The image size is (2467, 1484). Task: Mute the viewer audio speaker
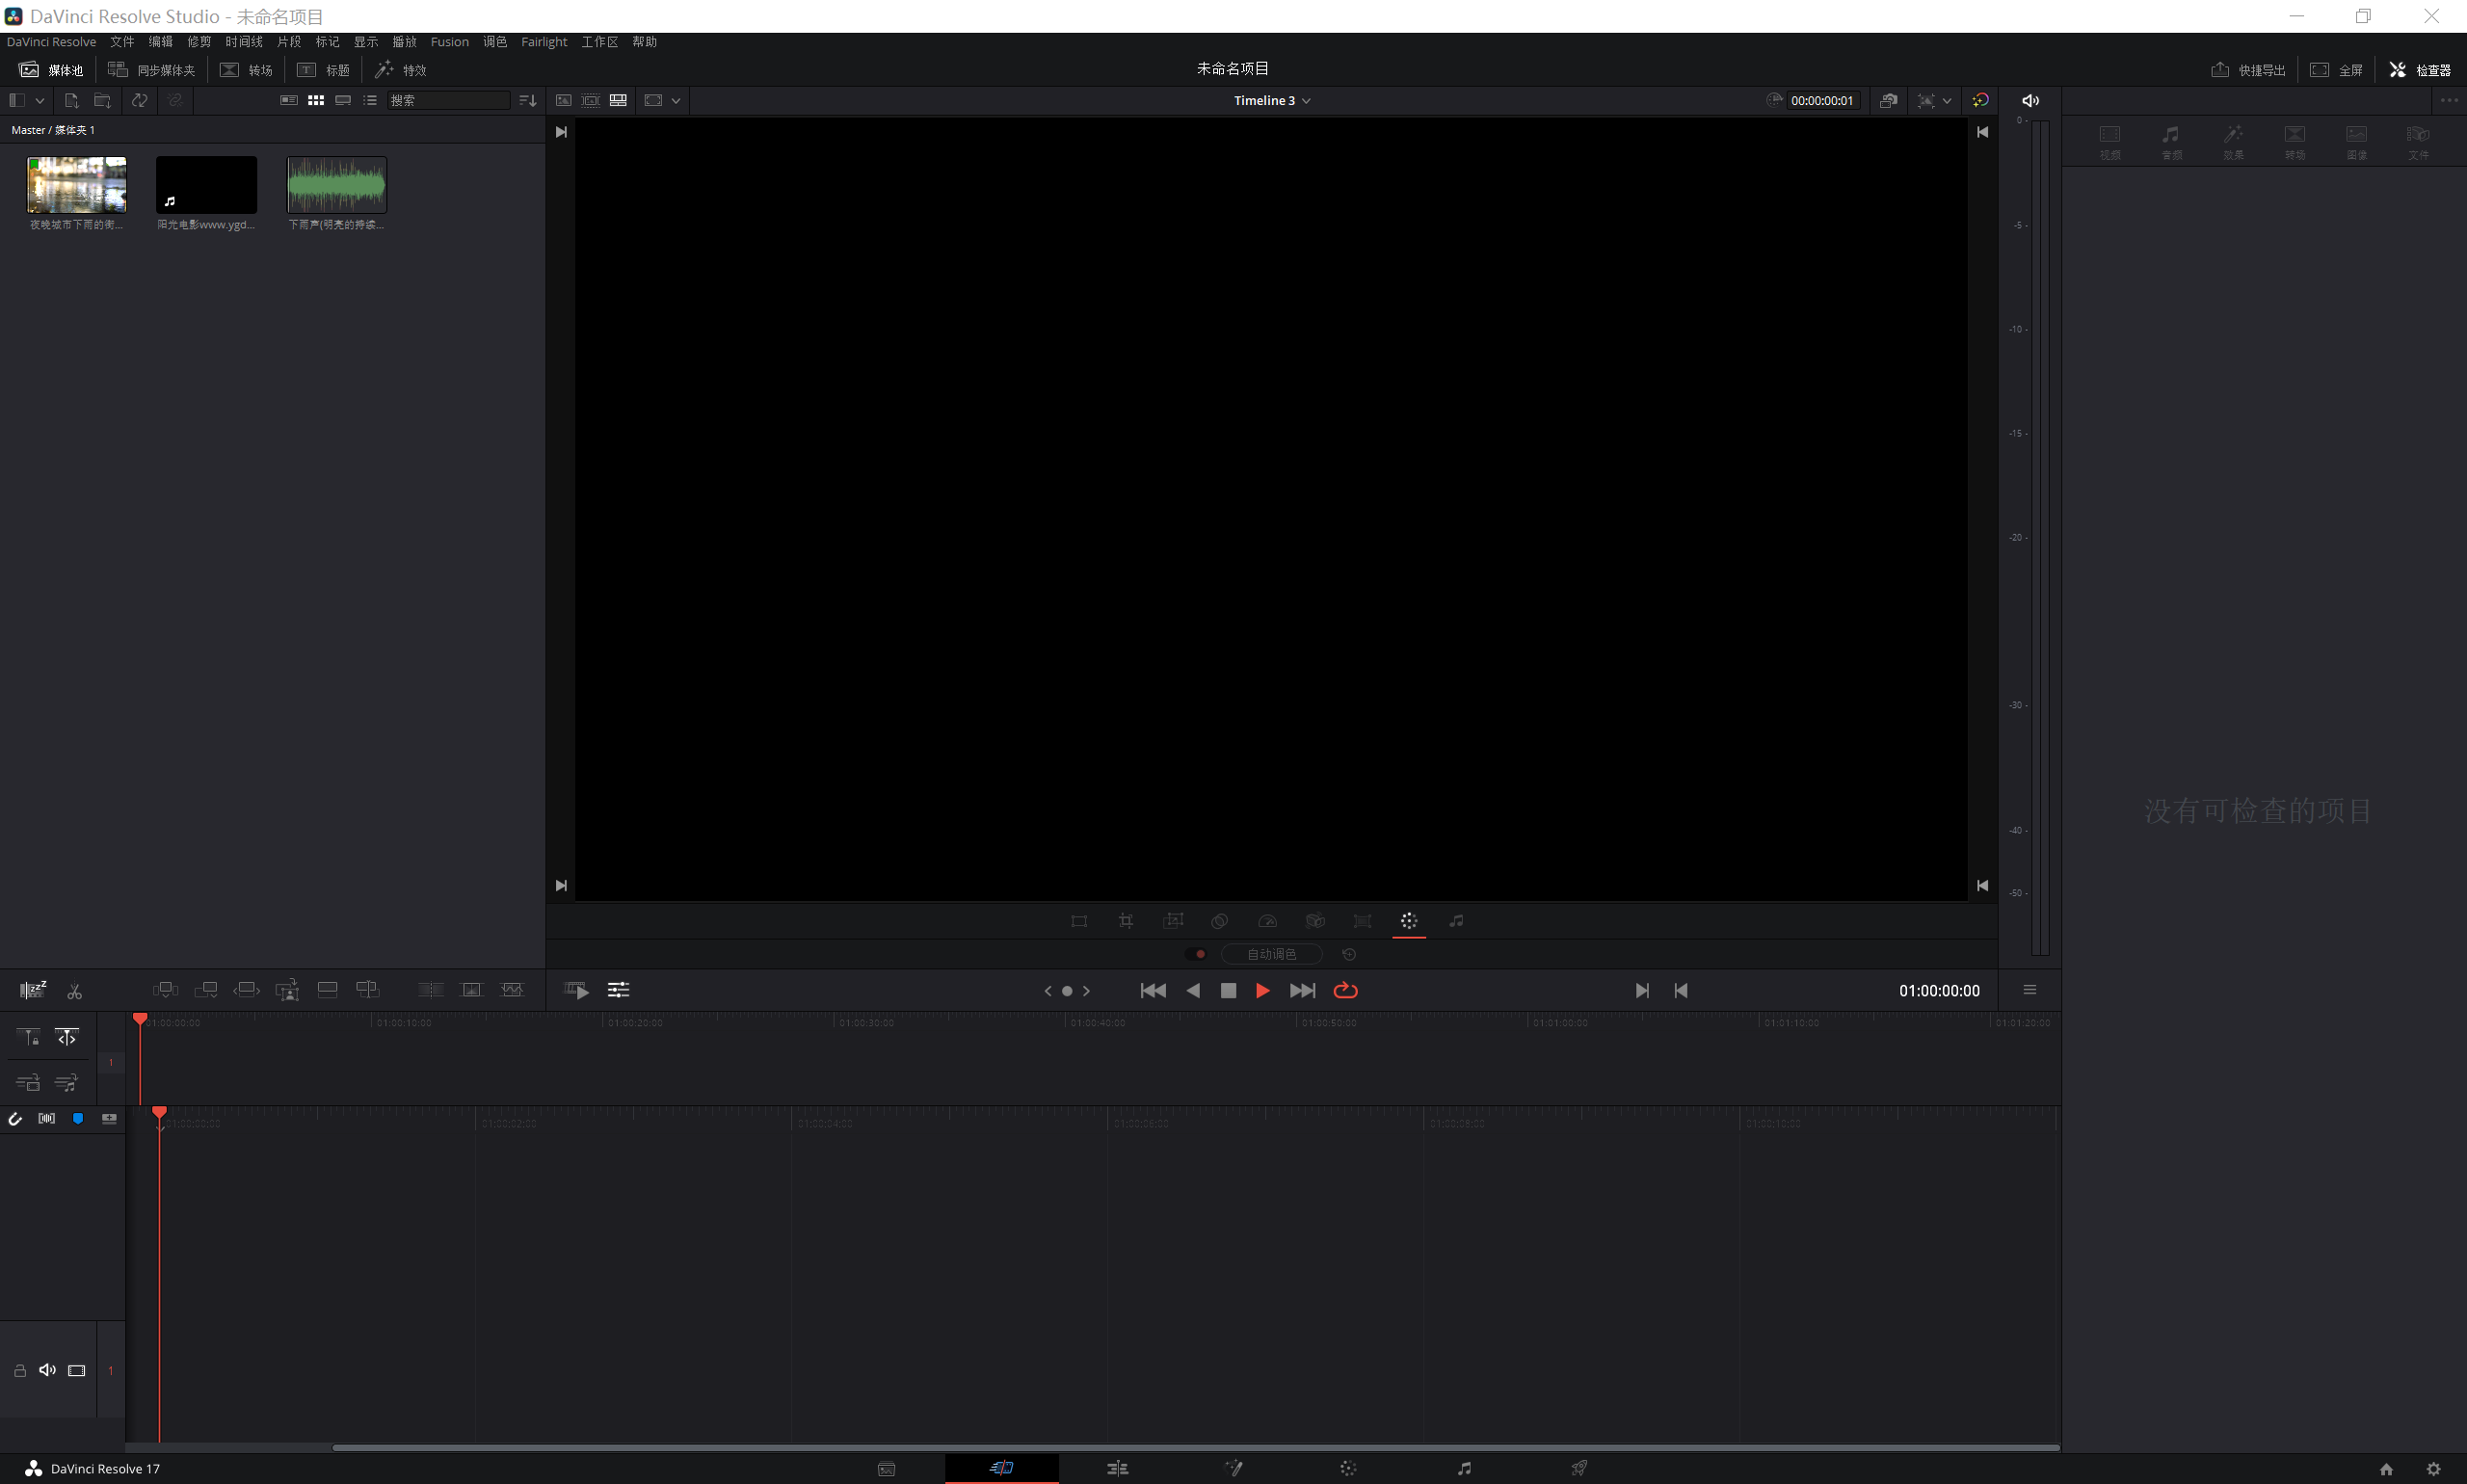point(2030,100)
